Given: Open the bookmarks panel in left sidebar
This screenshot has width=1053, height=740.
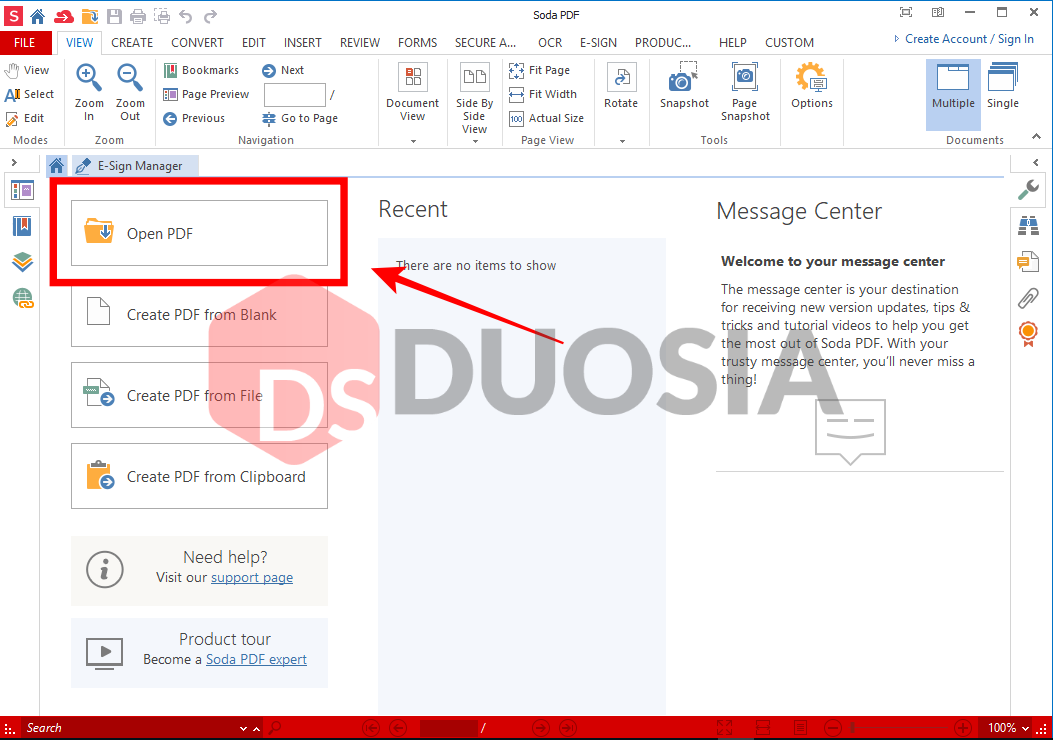Looking at the screenshot, I should [22, 226].
